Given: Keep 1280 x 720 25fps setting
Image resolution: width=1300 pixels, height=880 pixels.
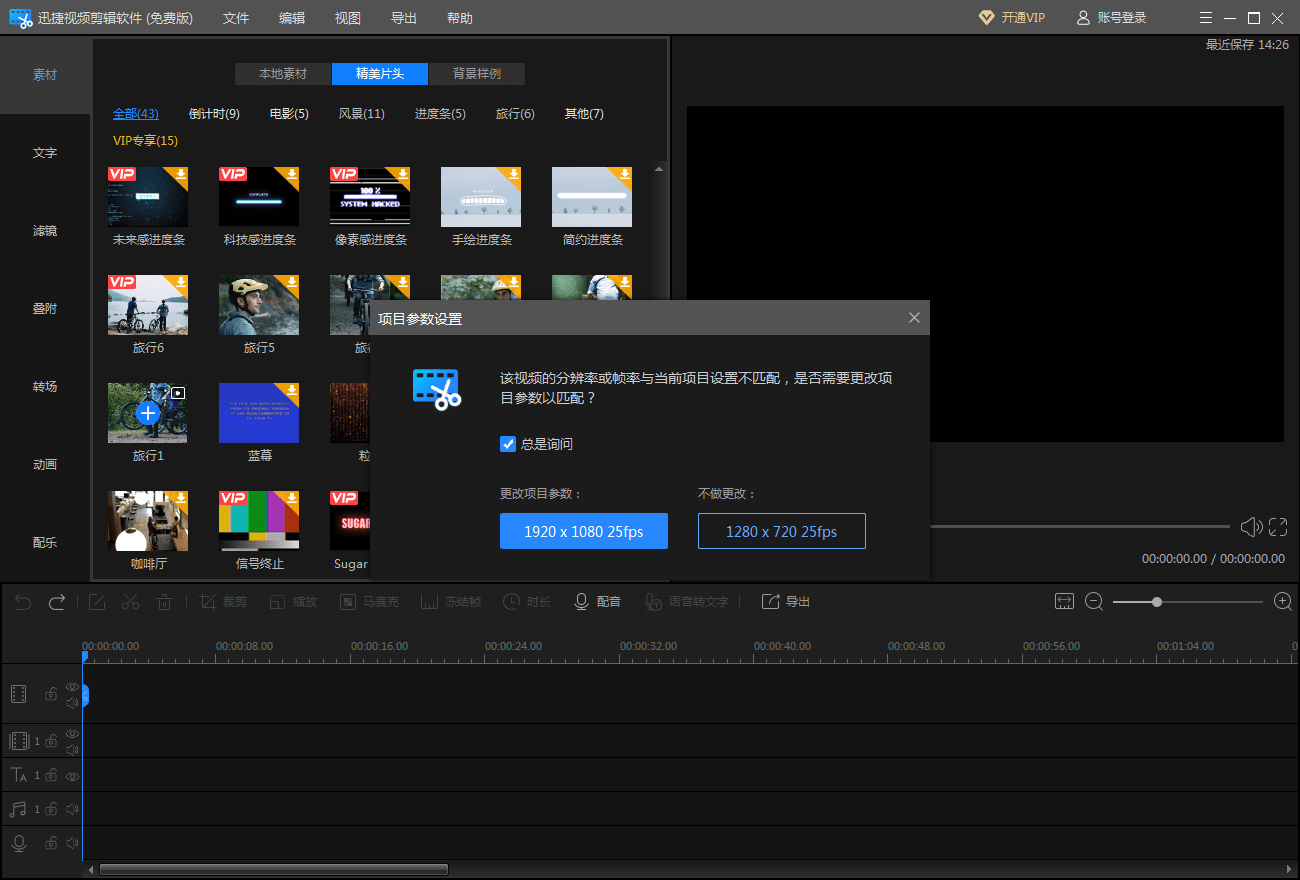Looking at the screenshot, I should tap(781, 531).
